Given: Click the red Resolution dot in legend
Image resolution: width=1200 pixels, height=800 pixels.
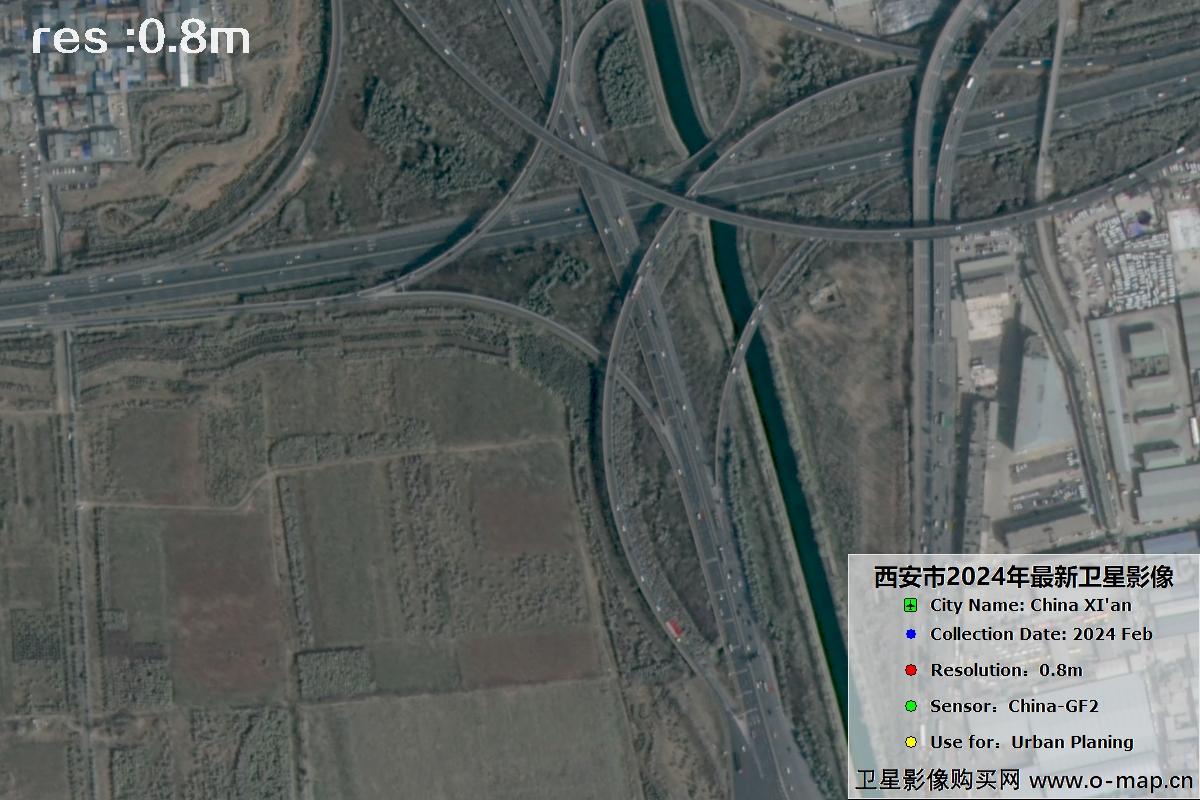Looking at the screenshot, I should pos(910,670).
